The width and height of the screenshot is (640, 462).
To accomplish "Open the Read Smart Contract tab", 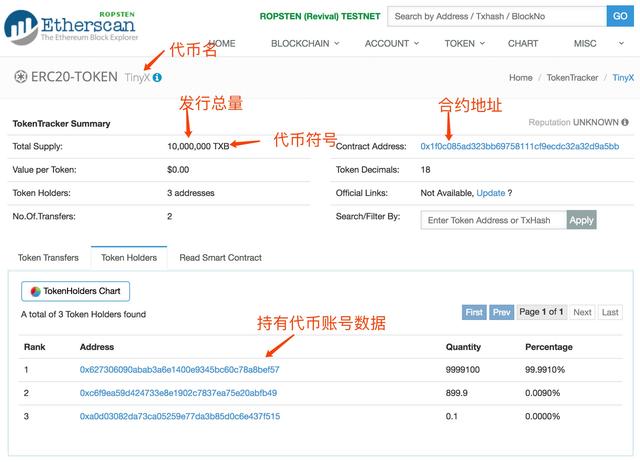I will [220, 258].
